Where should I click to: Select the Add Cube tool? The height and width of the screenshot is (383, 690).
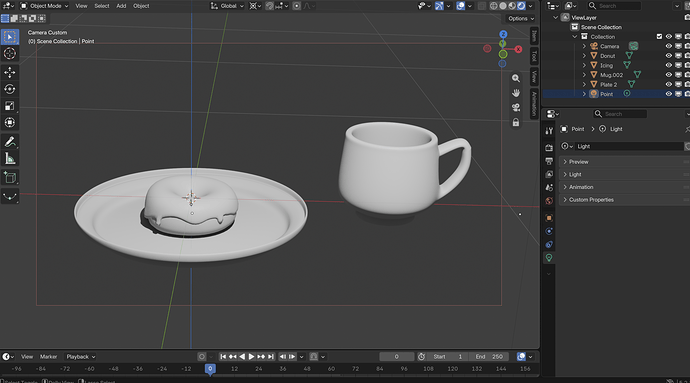(x=10, y=177)
